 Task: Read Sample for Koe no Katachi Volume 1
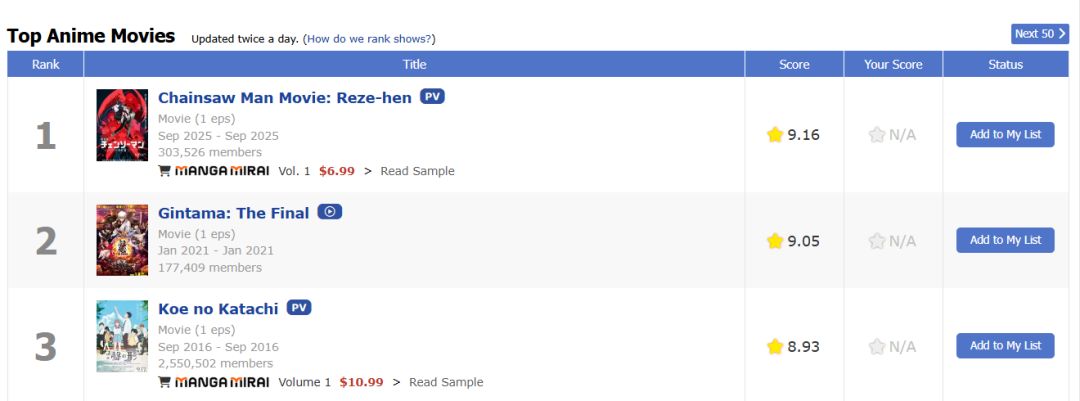coord(446,382)
